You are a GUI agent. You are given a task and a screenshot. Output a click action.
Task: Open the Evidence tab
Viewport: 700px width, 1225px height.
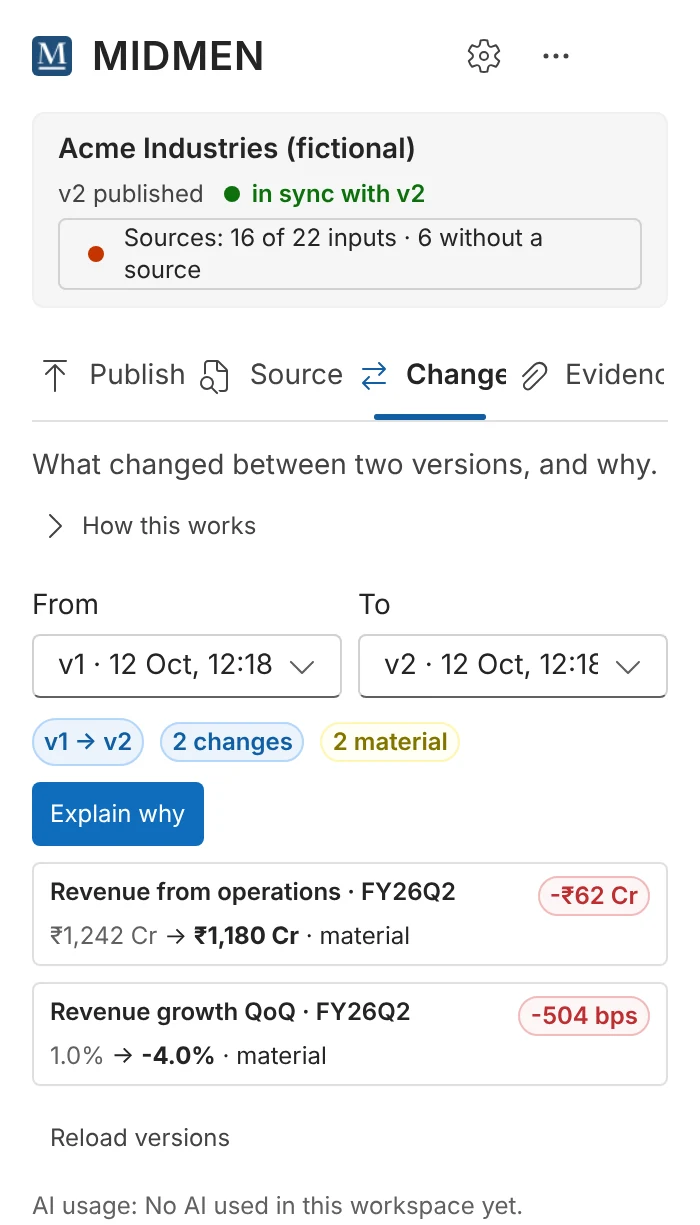tap(592, 375)
